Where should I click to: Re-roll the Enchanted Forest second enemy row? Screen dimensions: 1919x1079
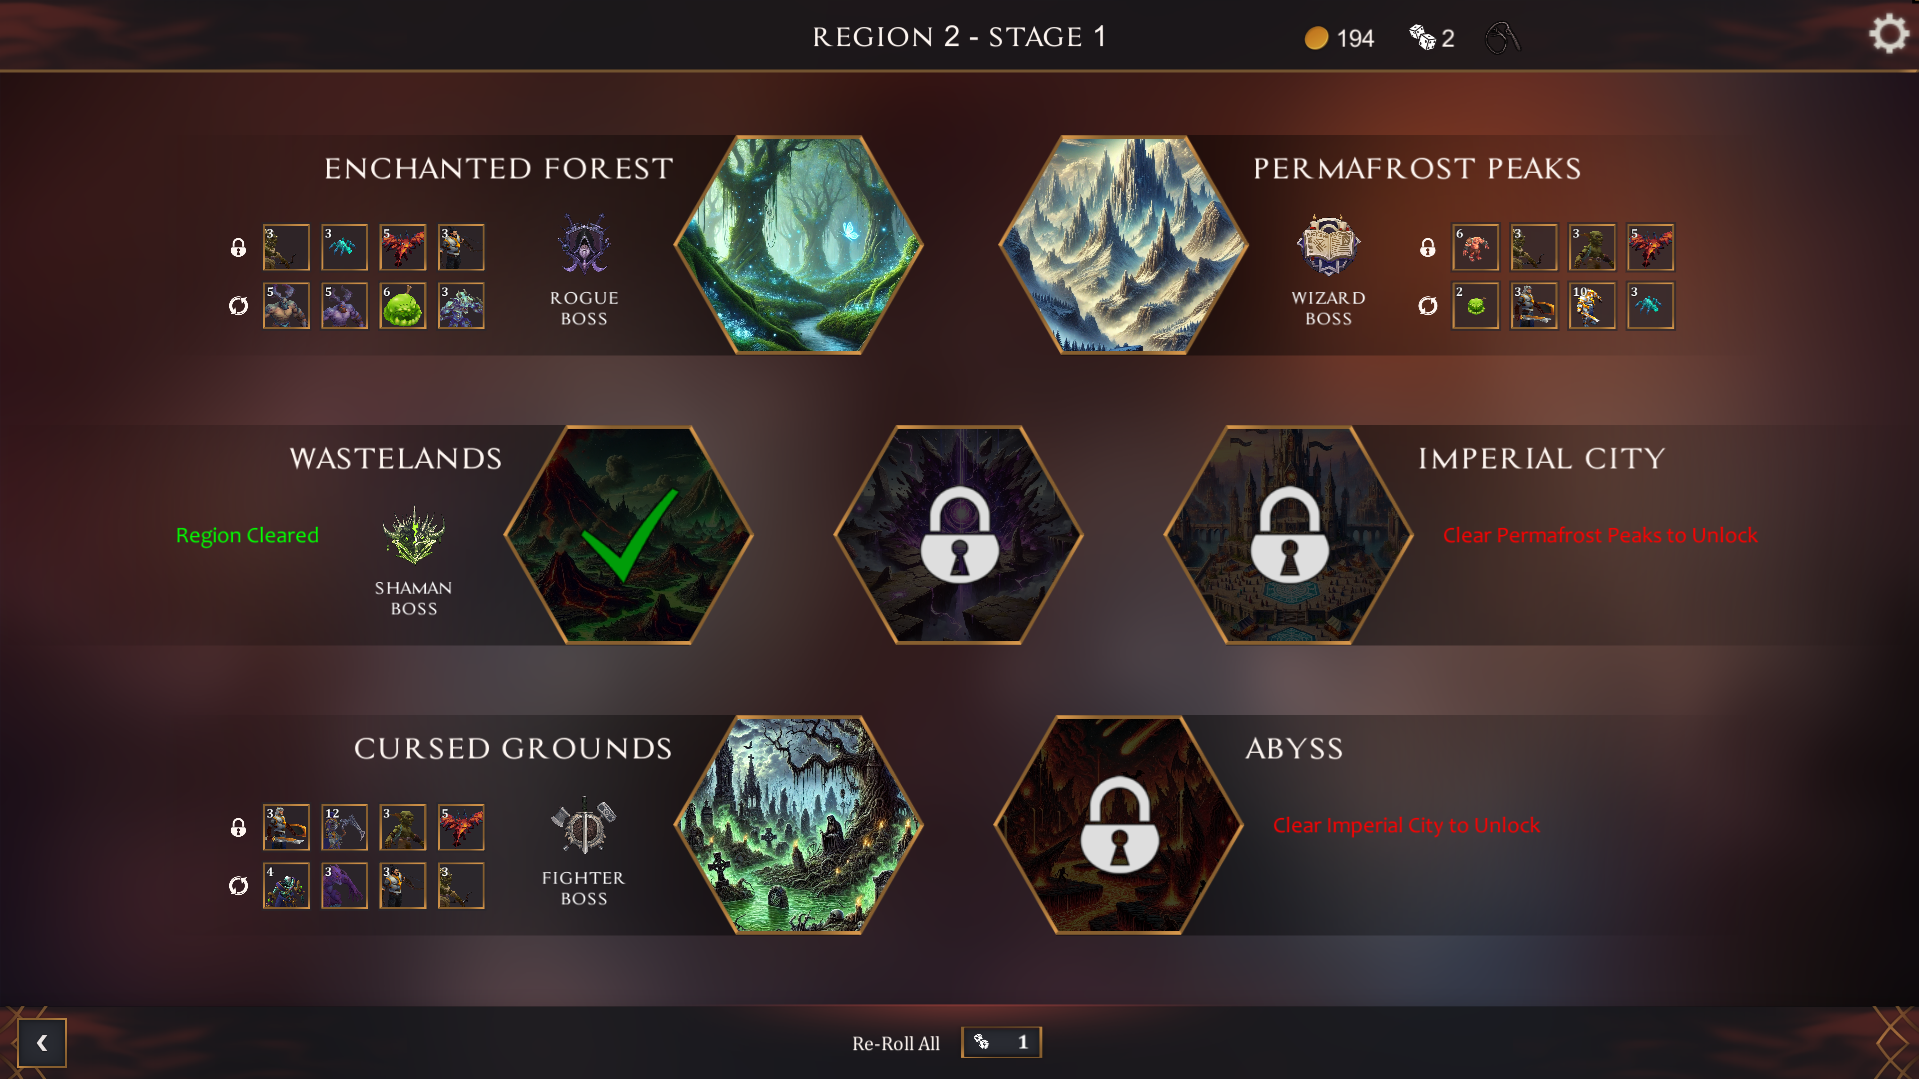coord(238,306)
